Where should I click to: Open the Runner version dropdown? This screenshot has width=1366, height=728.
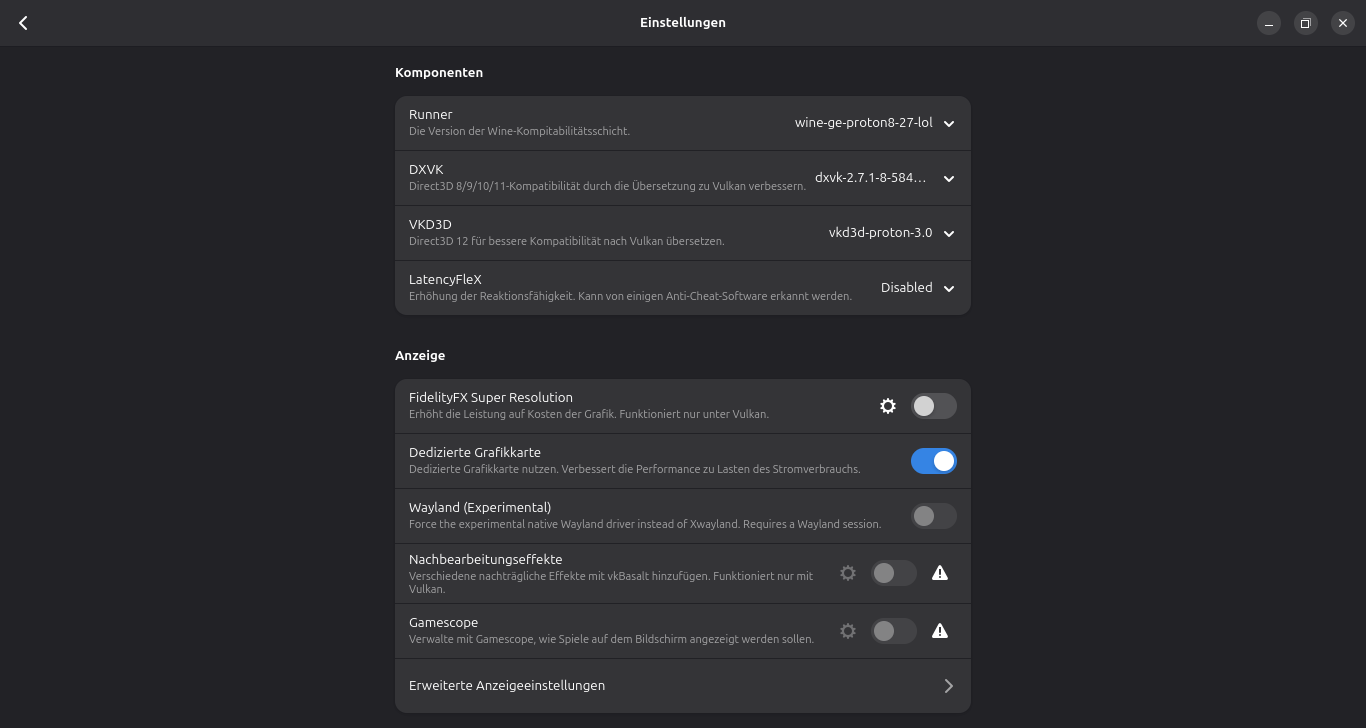(x=875, y=123)
